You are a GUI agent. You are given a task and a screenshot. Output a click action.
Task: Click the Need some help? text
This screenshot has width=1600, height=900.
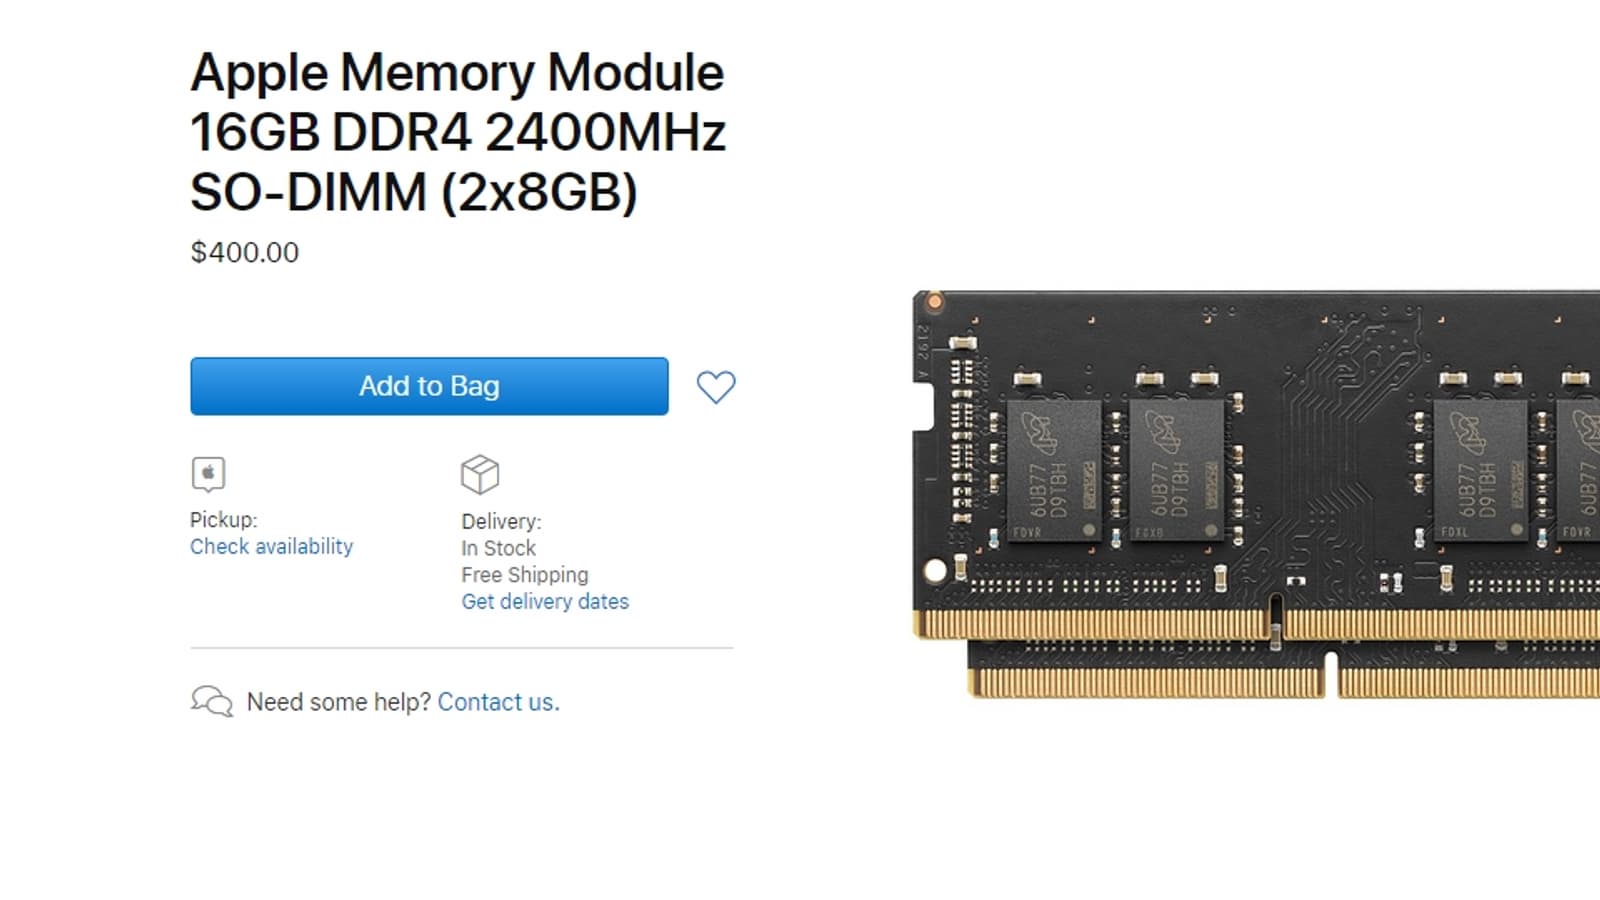[339, 702]
